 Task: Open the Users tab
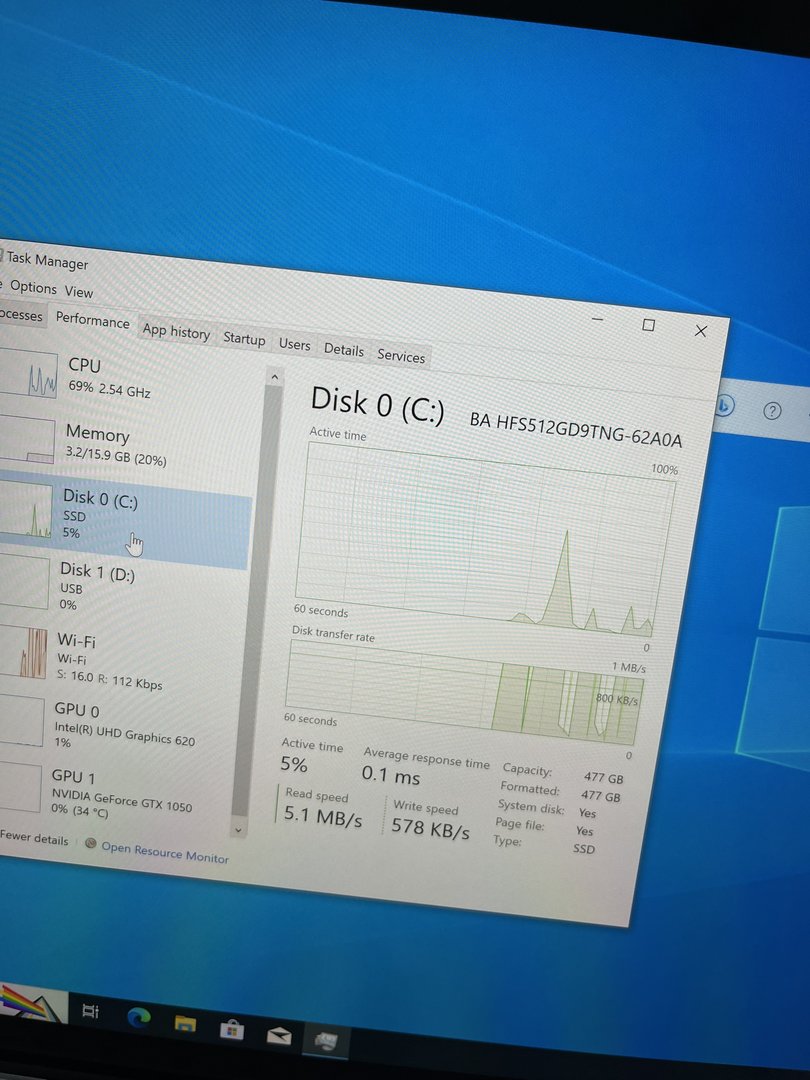(x=294, y=344)
